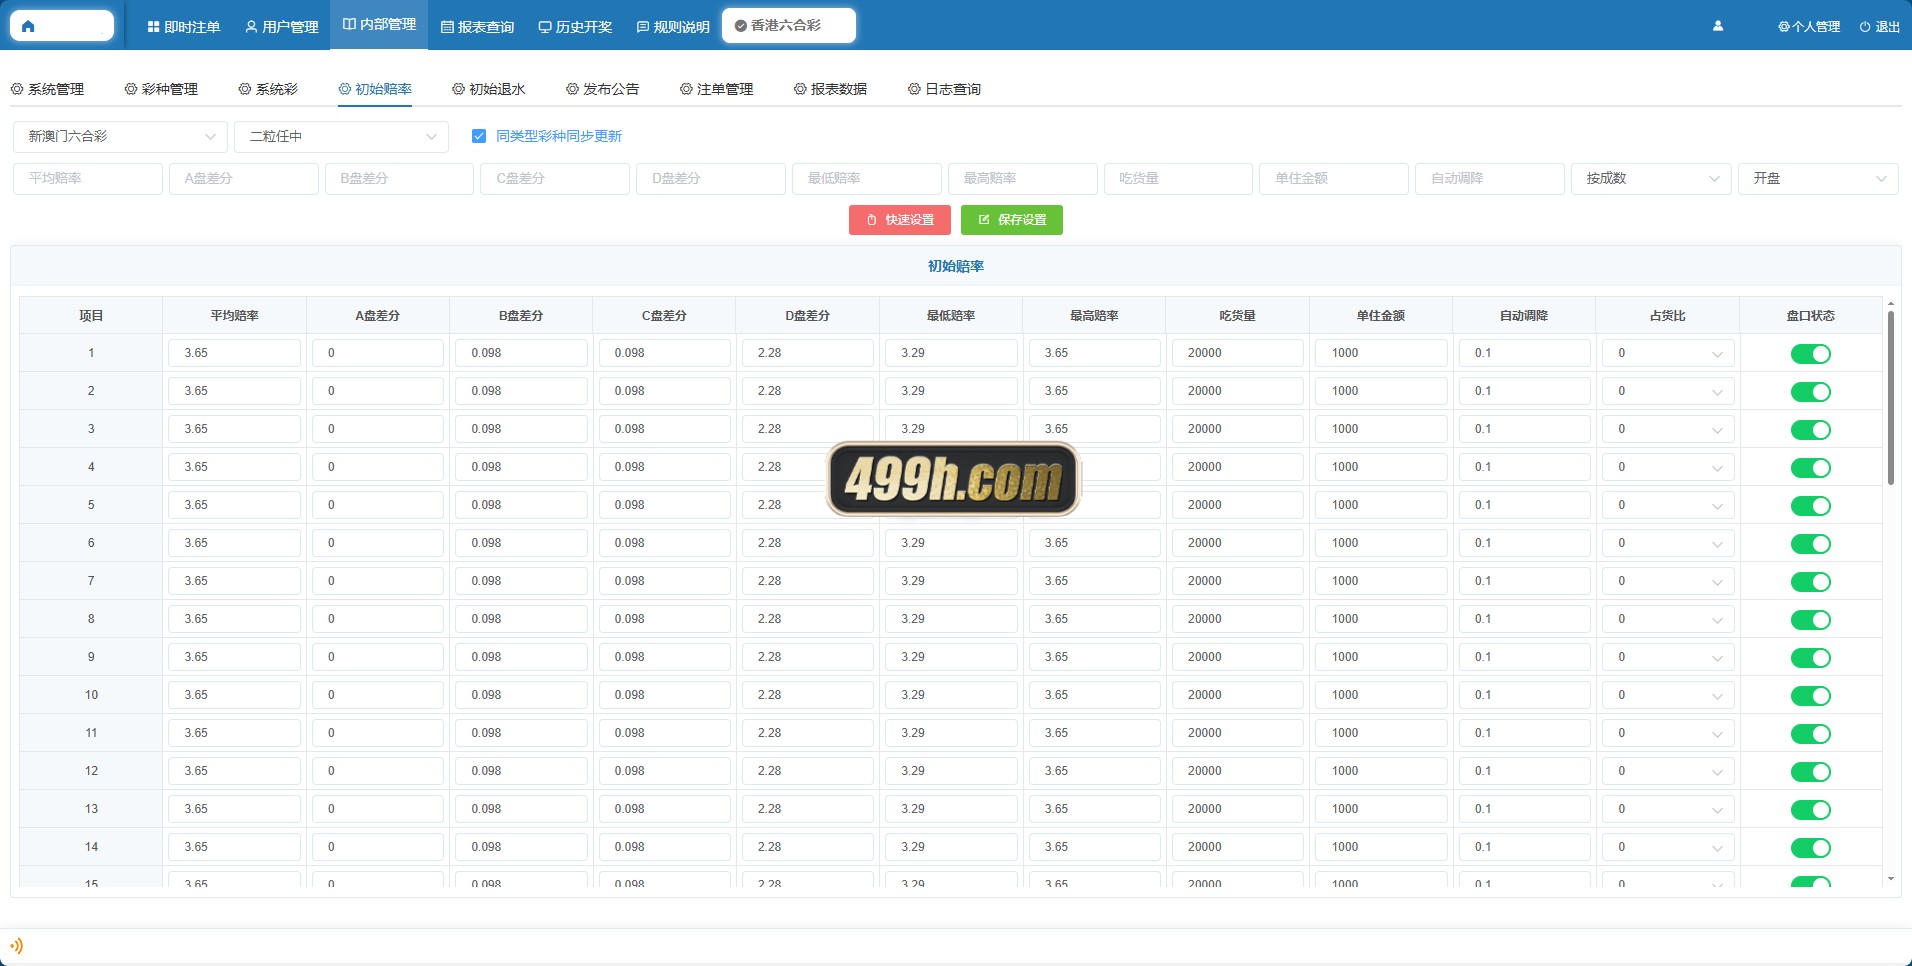Open 占货比 dropdown for row 1
This screenshot has width=1912, height=966.
tap(1668, 353)
